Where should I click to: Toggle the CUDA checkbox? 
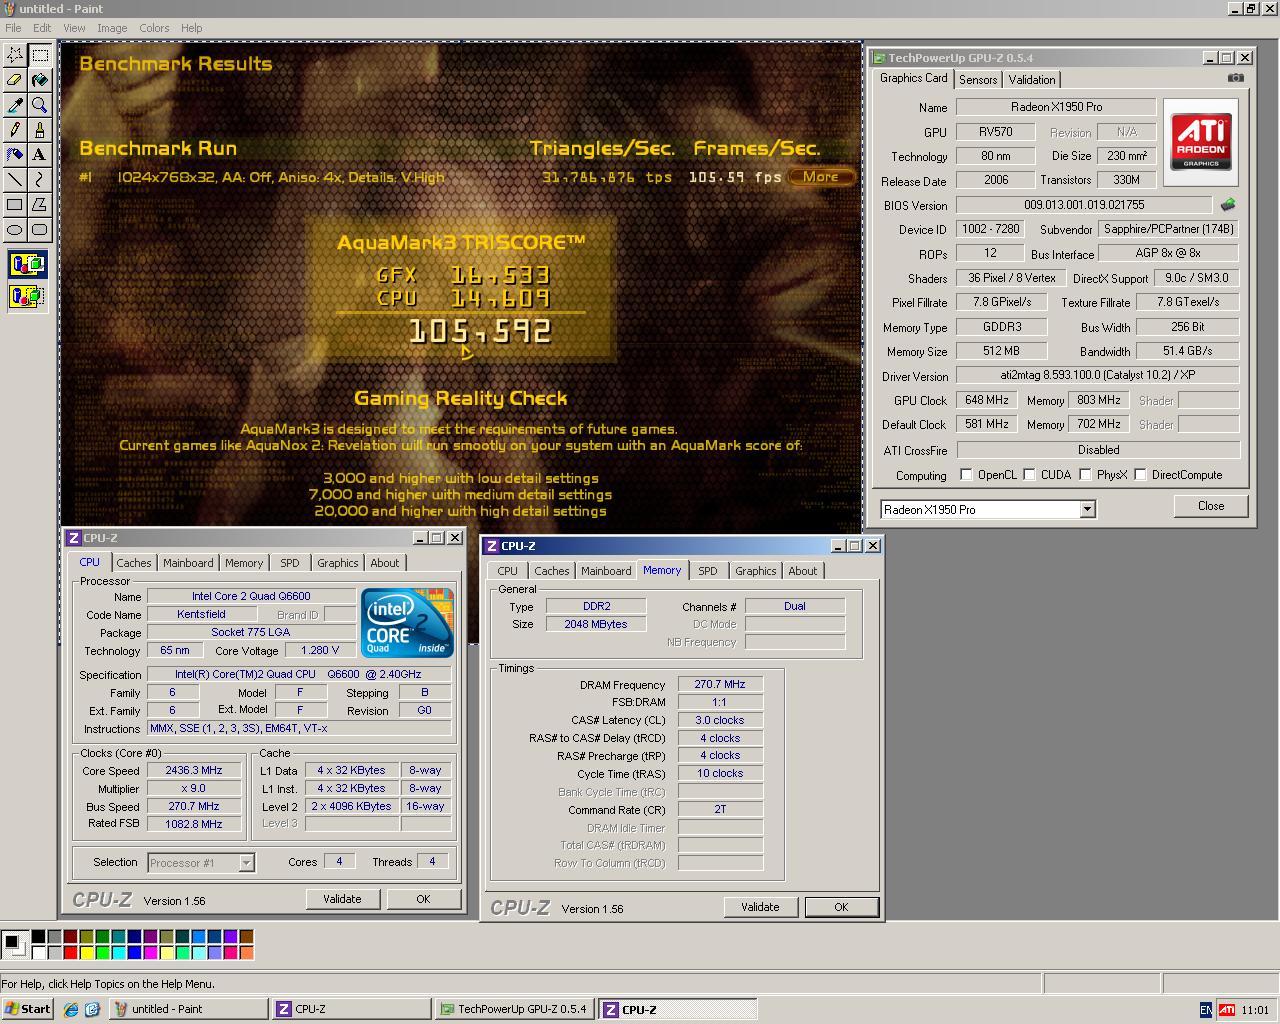[1029, 475]
